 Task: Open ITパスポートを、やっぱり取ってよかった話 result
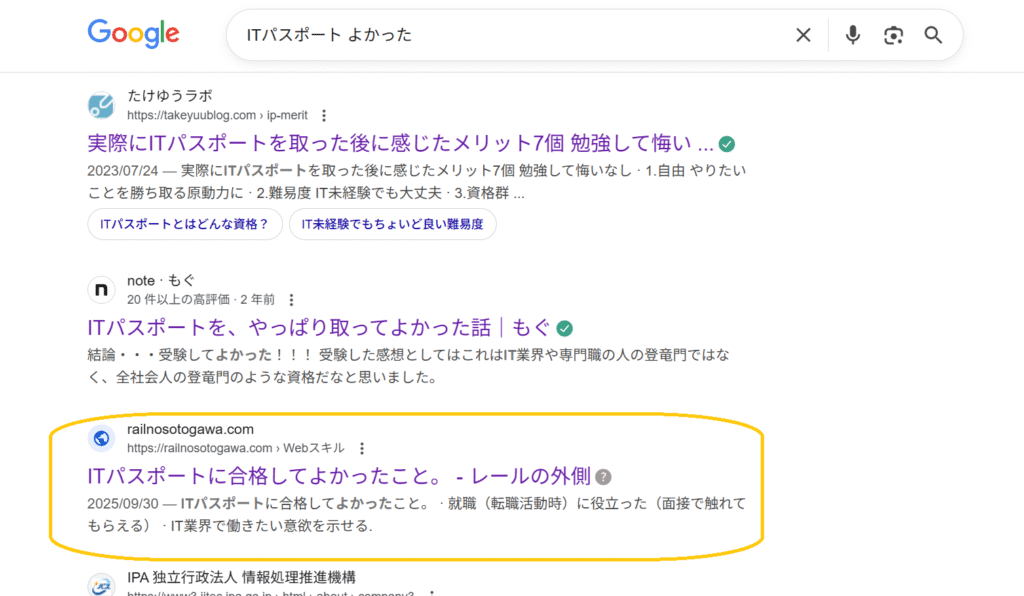pyautogui.click(x=318, y=328)
